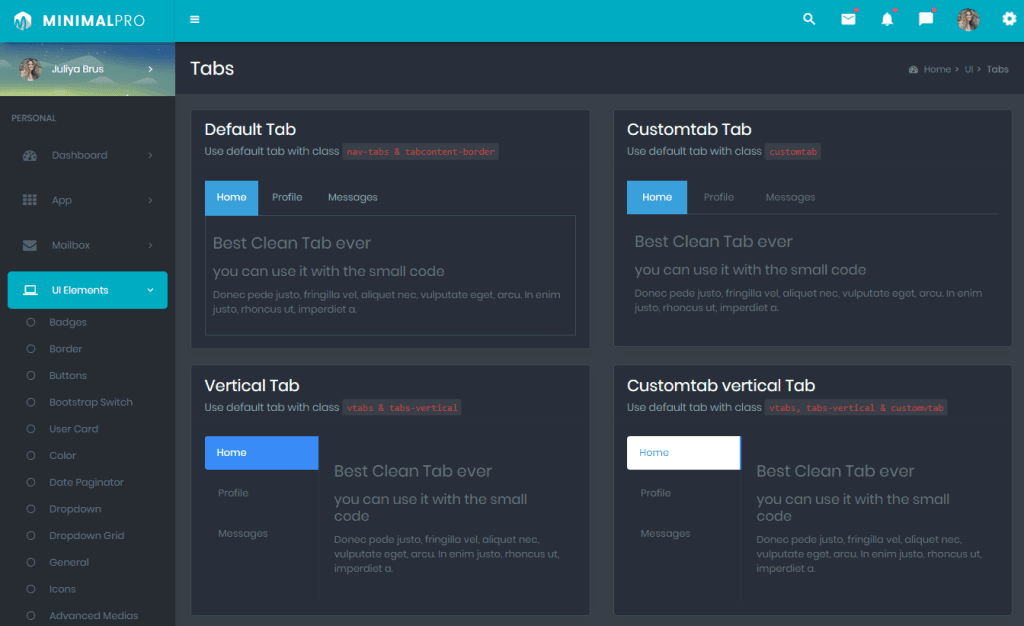
Task: Expand the Juliya Brus profile chevron
Action: [150, 69]
